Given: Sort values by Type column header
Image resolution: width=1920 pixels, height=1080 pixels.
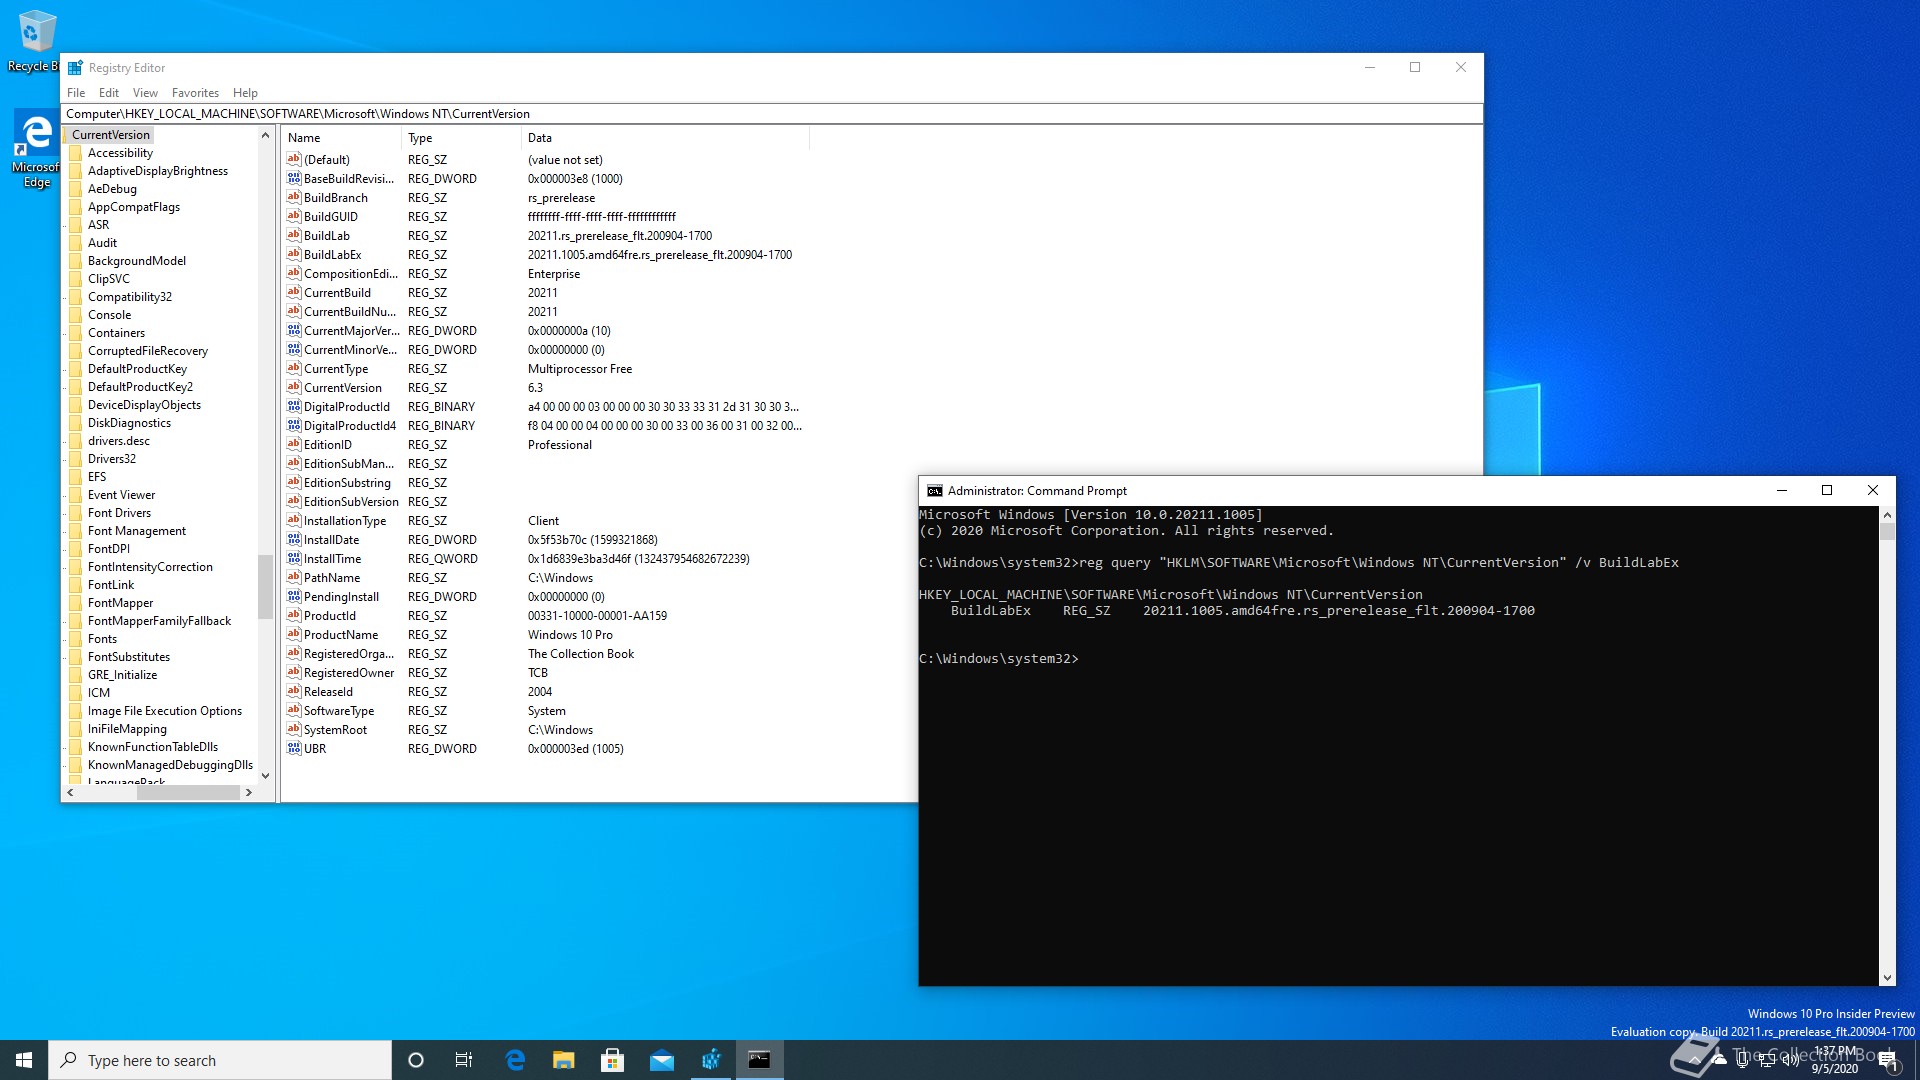Looking at the screenshot, I should pos(461,138).
